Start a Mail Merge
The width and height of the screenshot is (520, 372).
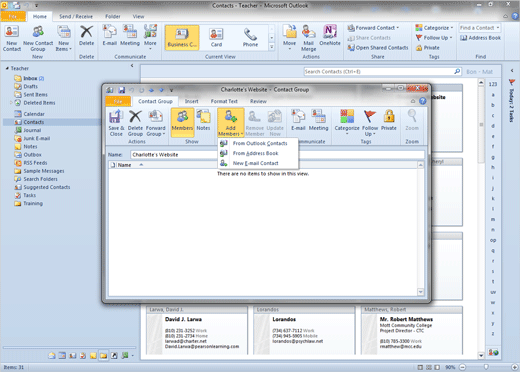308,38
